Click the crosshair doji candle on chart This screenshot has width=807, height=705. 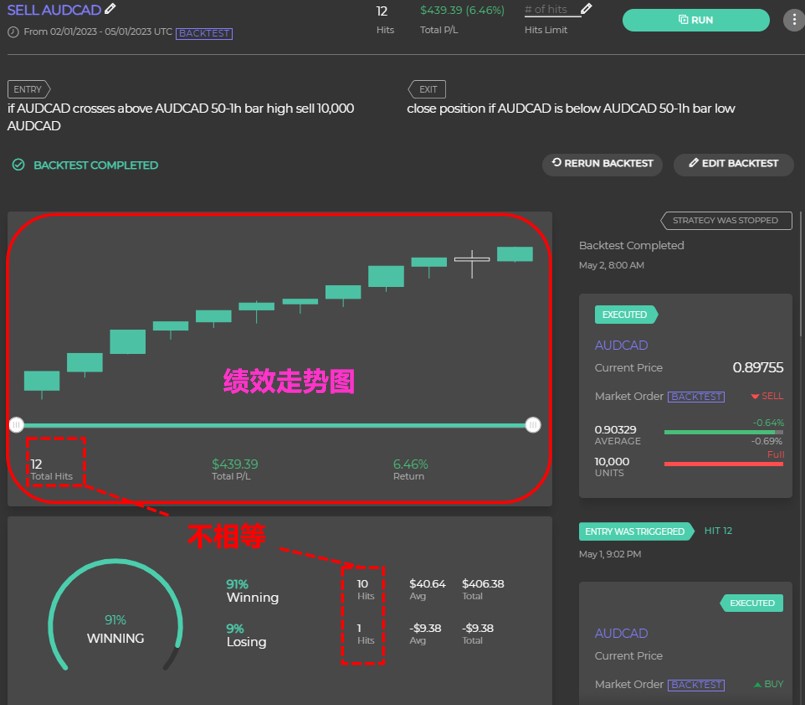(472, 261)
